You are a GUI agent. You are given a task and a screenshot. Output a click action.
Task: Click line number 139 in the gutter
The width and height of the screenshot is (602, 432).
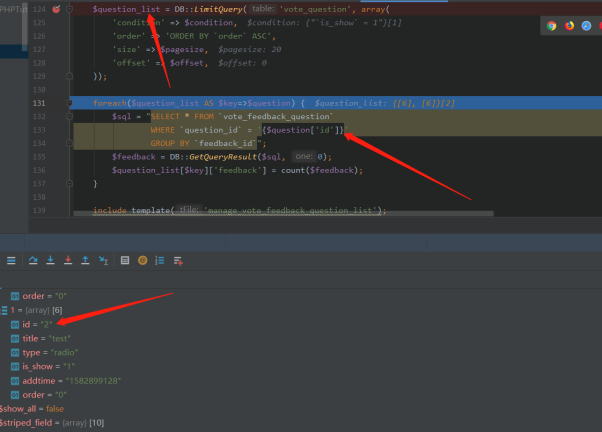(x=39, y=210)
